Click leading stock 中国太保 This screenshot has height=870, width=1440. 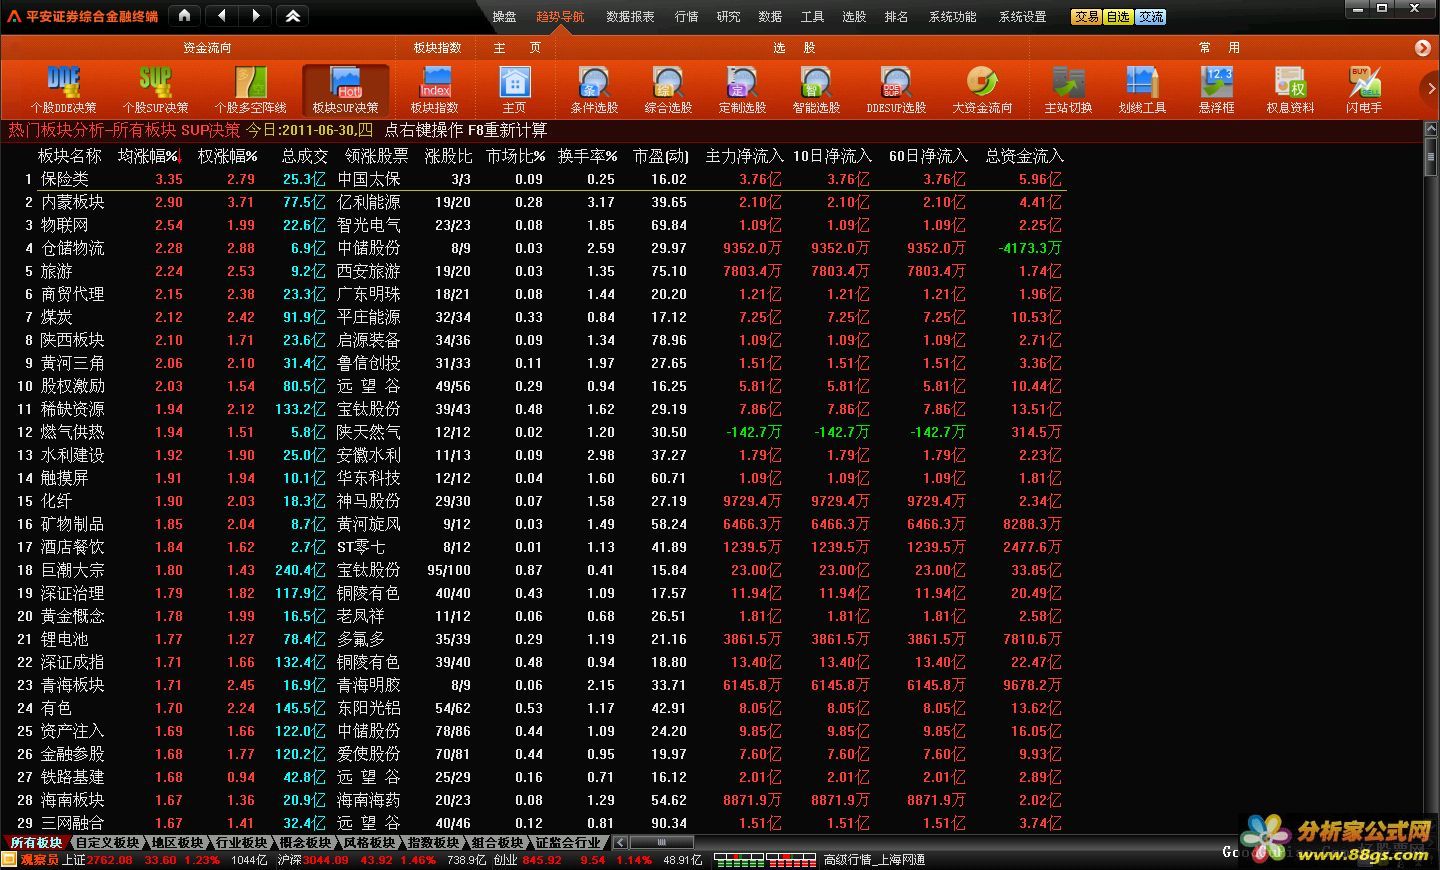point(369,179)
